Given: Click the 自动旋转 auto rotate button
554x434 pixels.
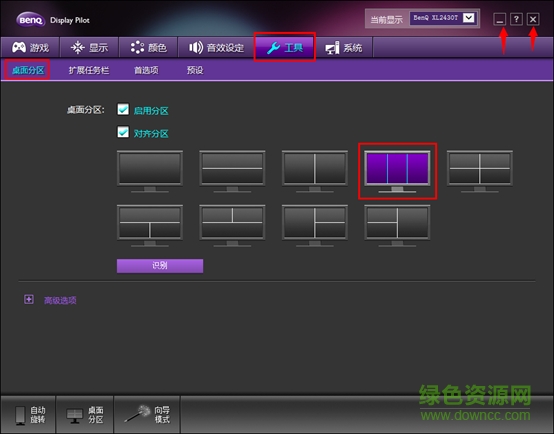Looking at the screenshot, I should coord(28,415).
